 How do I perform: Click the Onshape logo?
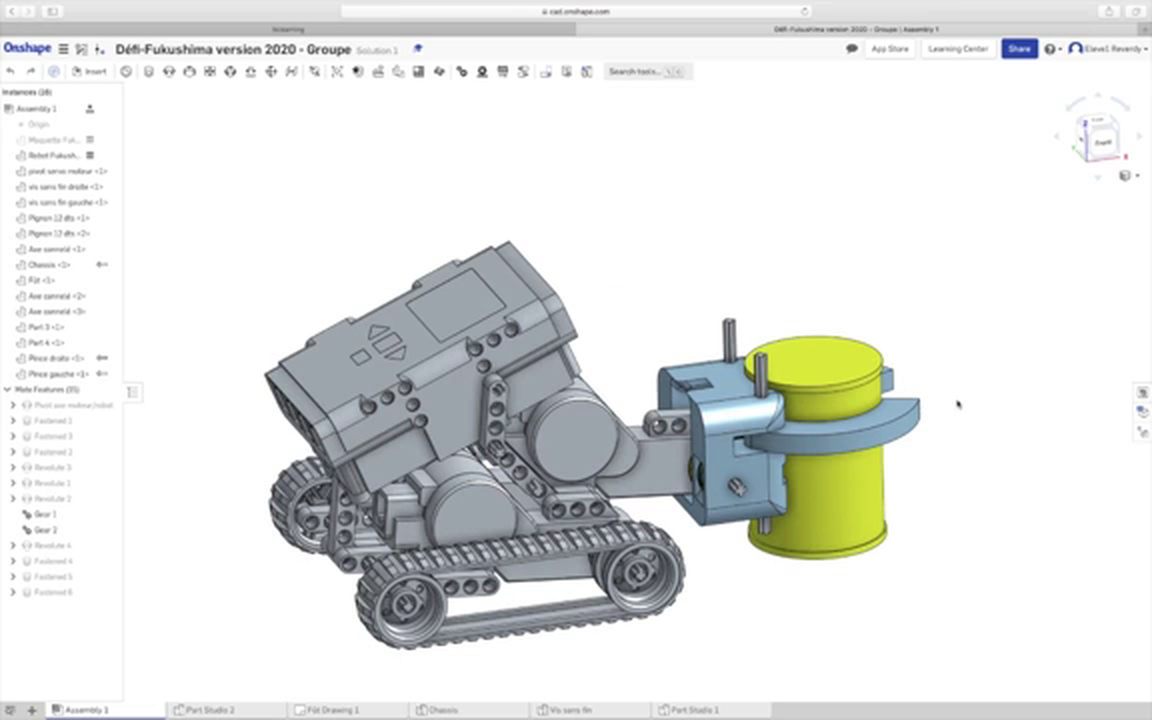(x=27, y=48)
